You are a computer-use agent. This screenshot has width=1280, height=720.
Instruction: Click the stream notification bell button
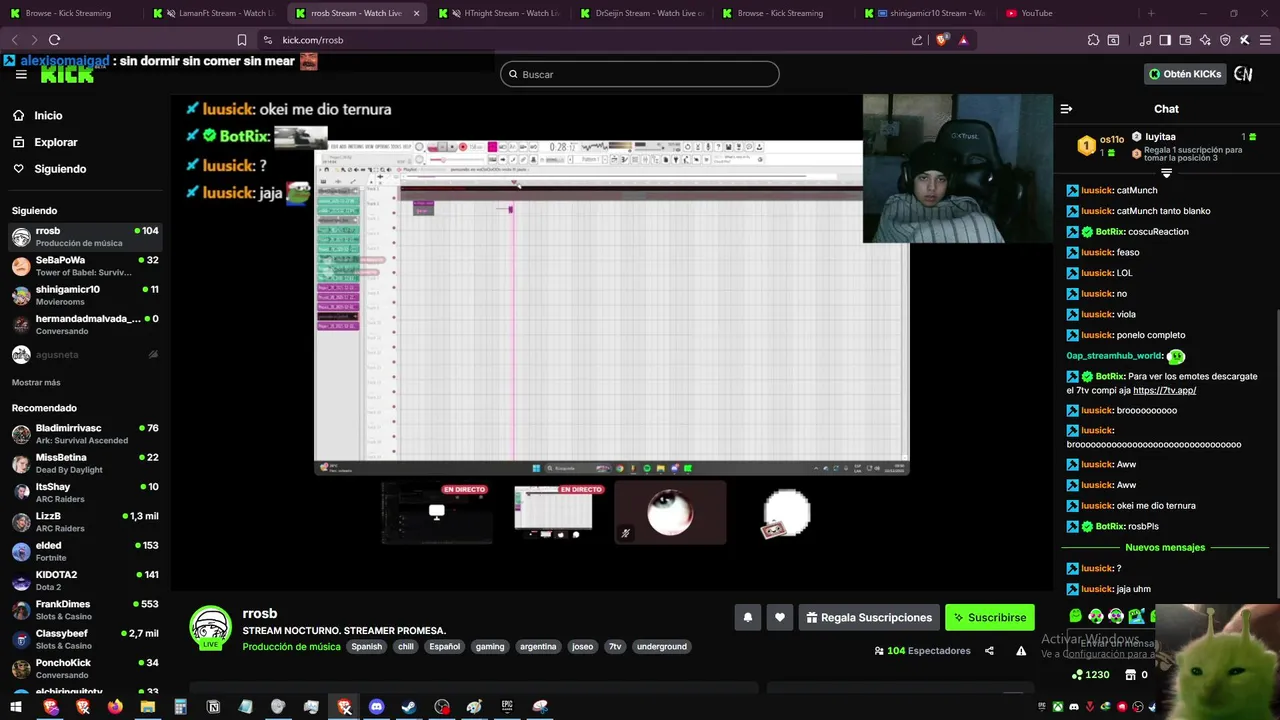747,617
